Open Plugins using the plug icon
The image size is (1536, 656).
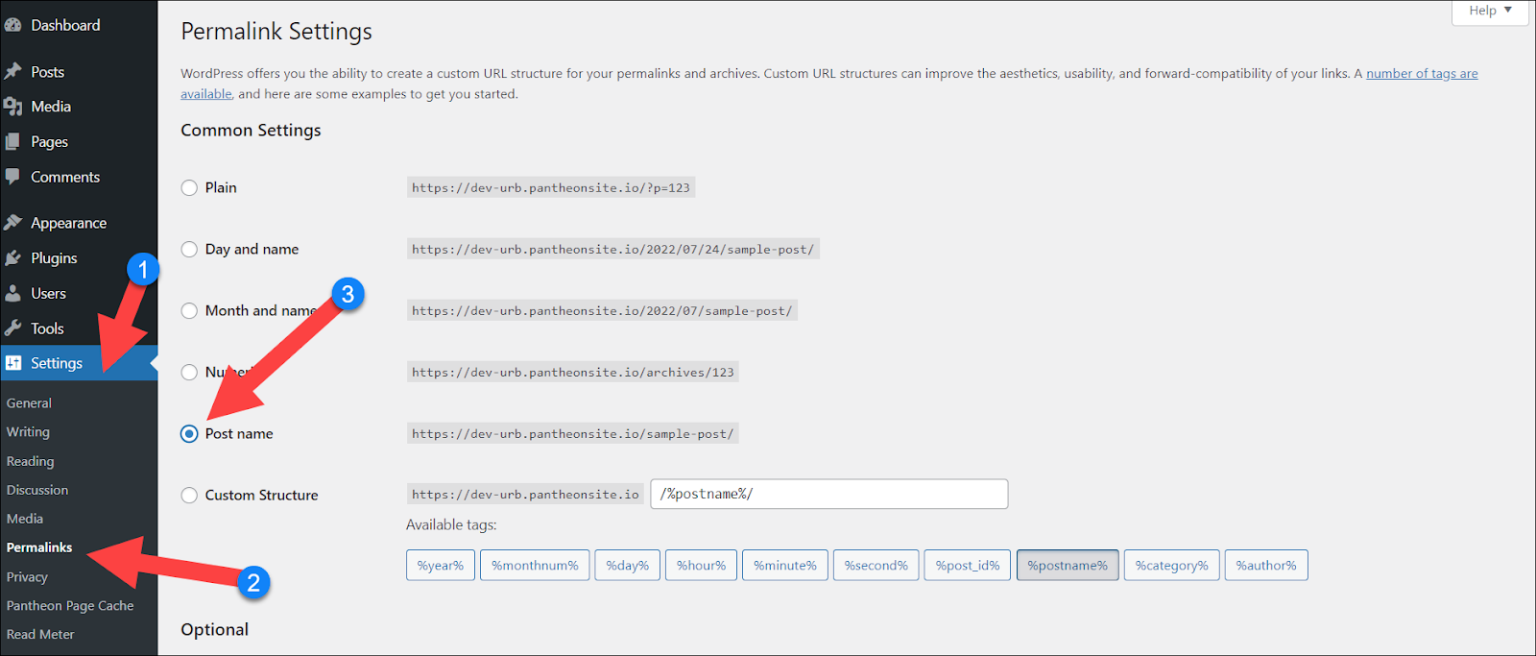13,257
